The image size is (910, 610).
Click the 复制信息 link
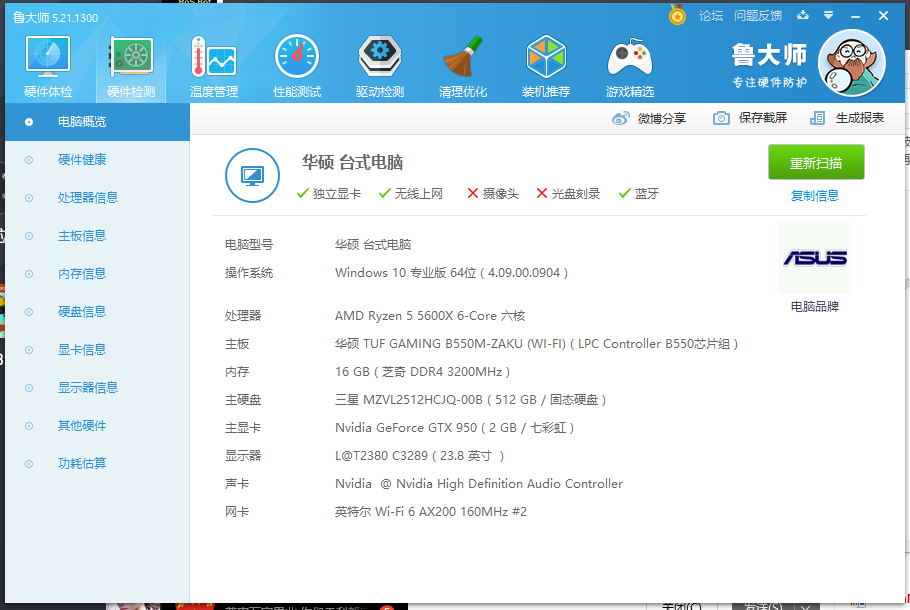[815, 196]
